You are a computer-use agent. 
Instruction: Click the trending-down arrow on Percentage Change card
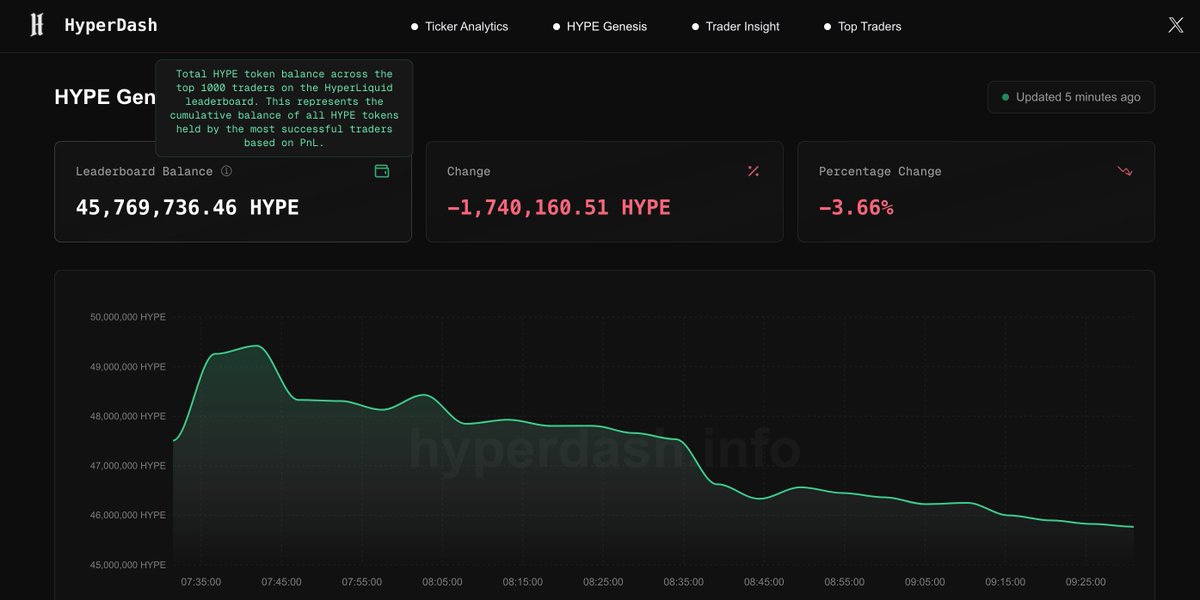point(1126,171)
